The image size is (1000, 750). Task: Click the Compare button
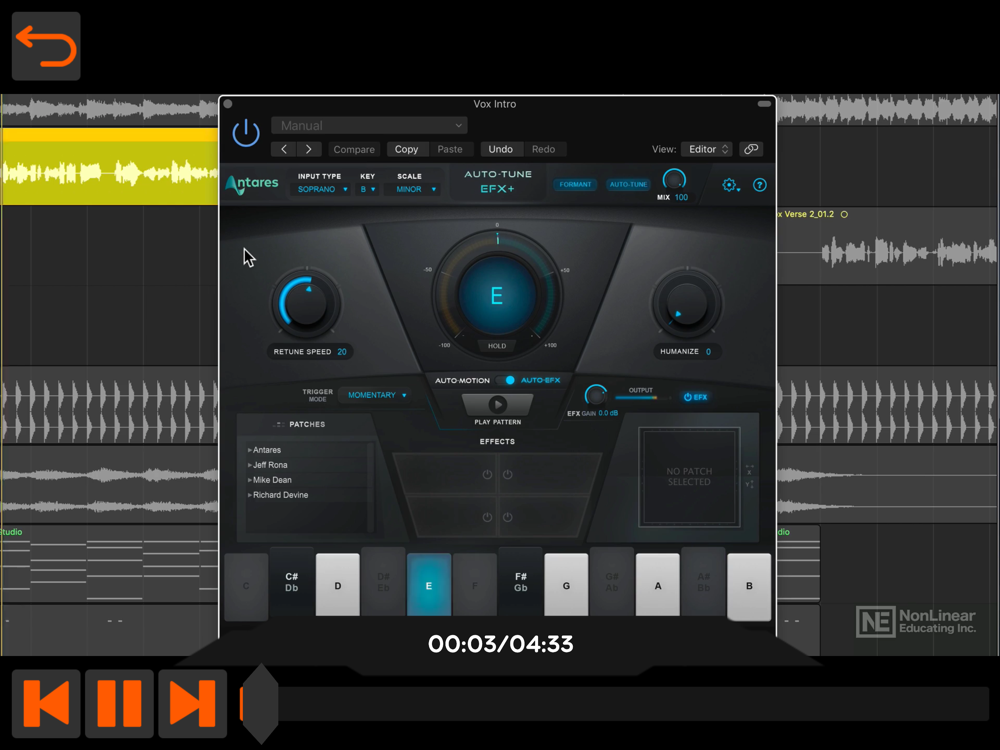(x=354, y=149)
